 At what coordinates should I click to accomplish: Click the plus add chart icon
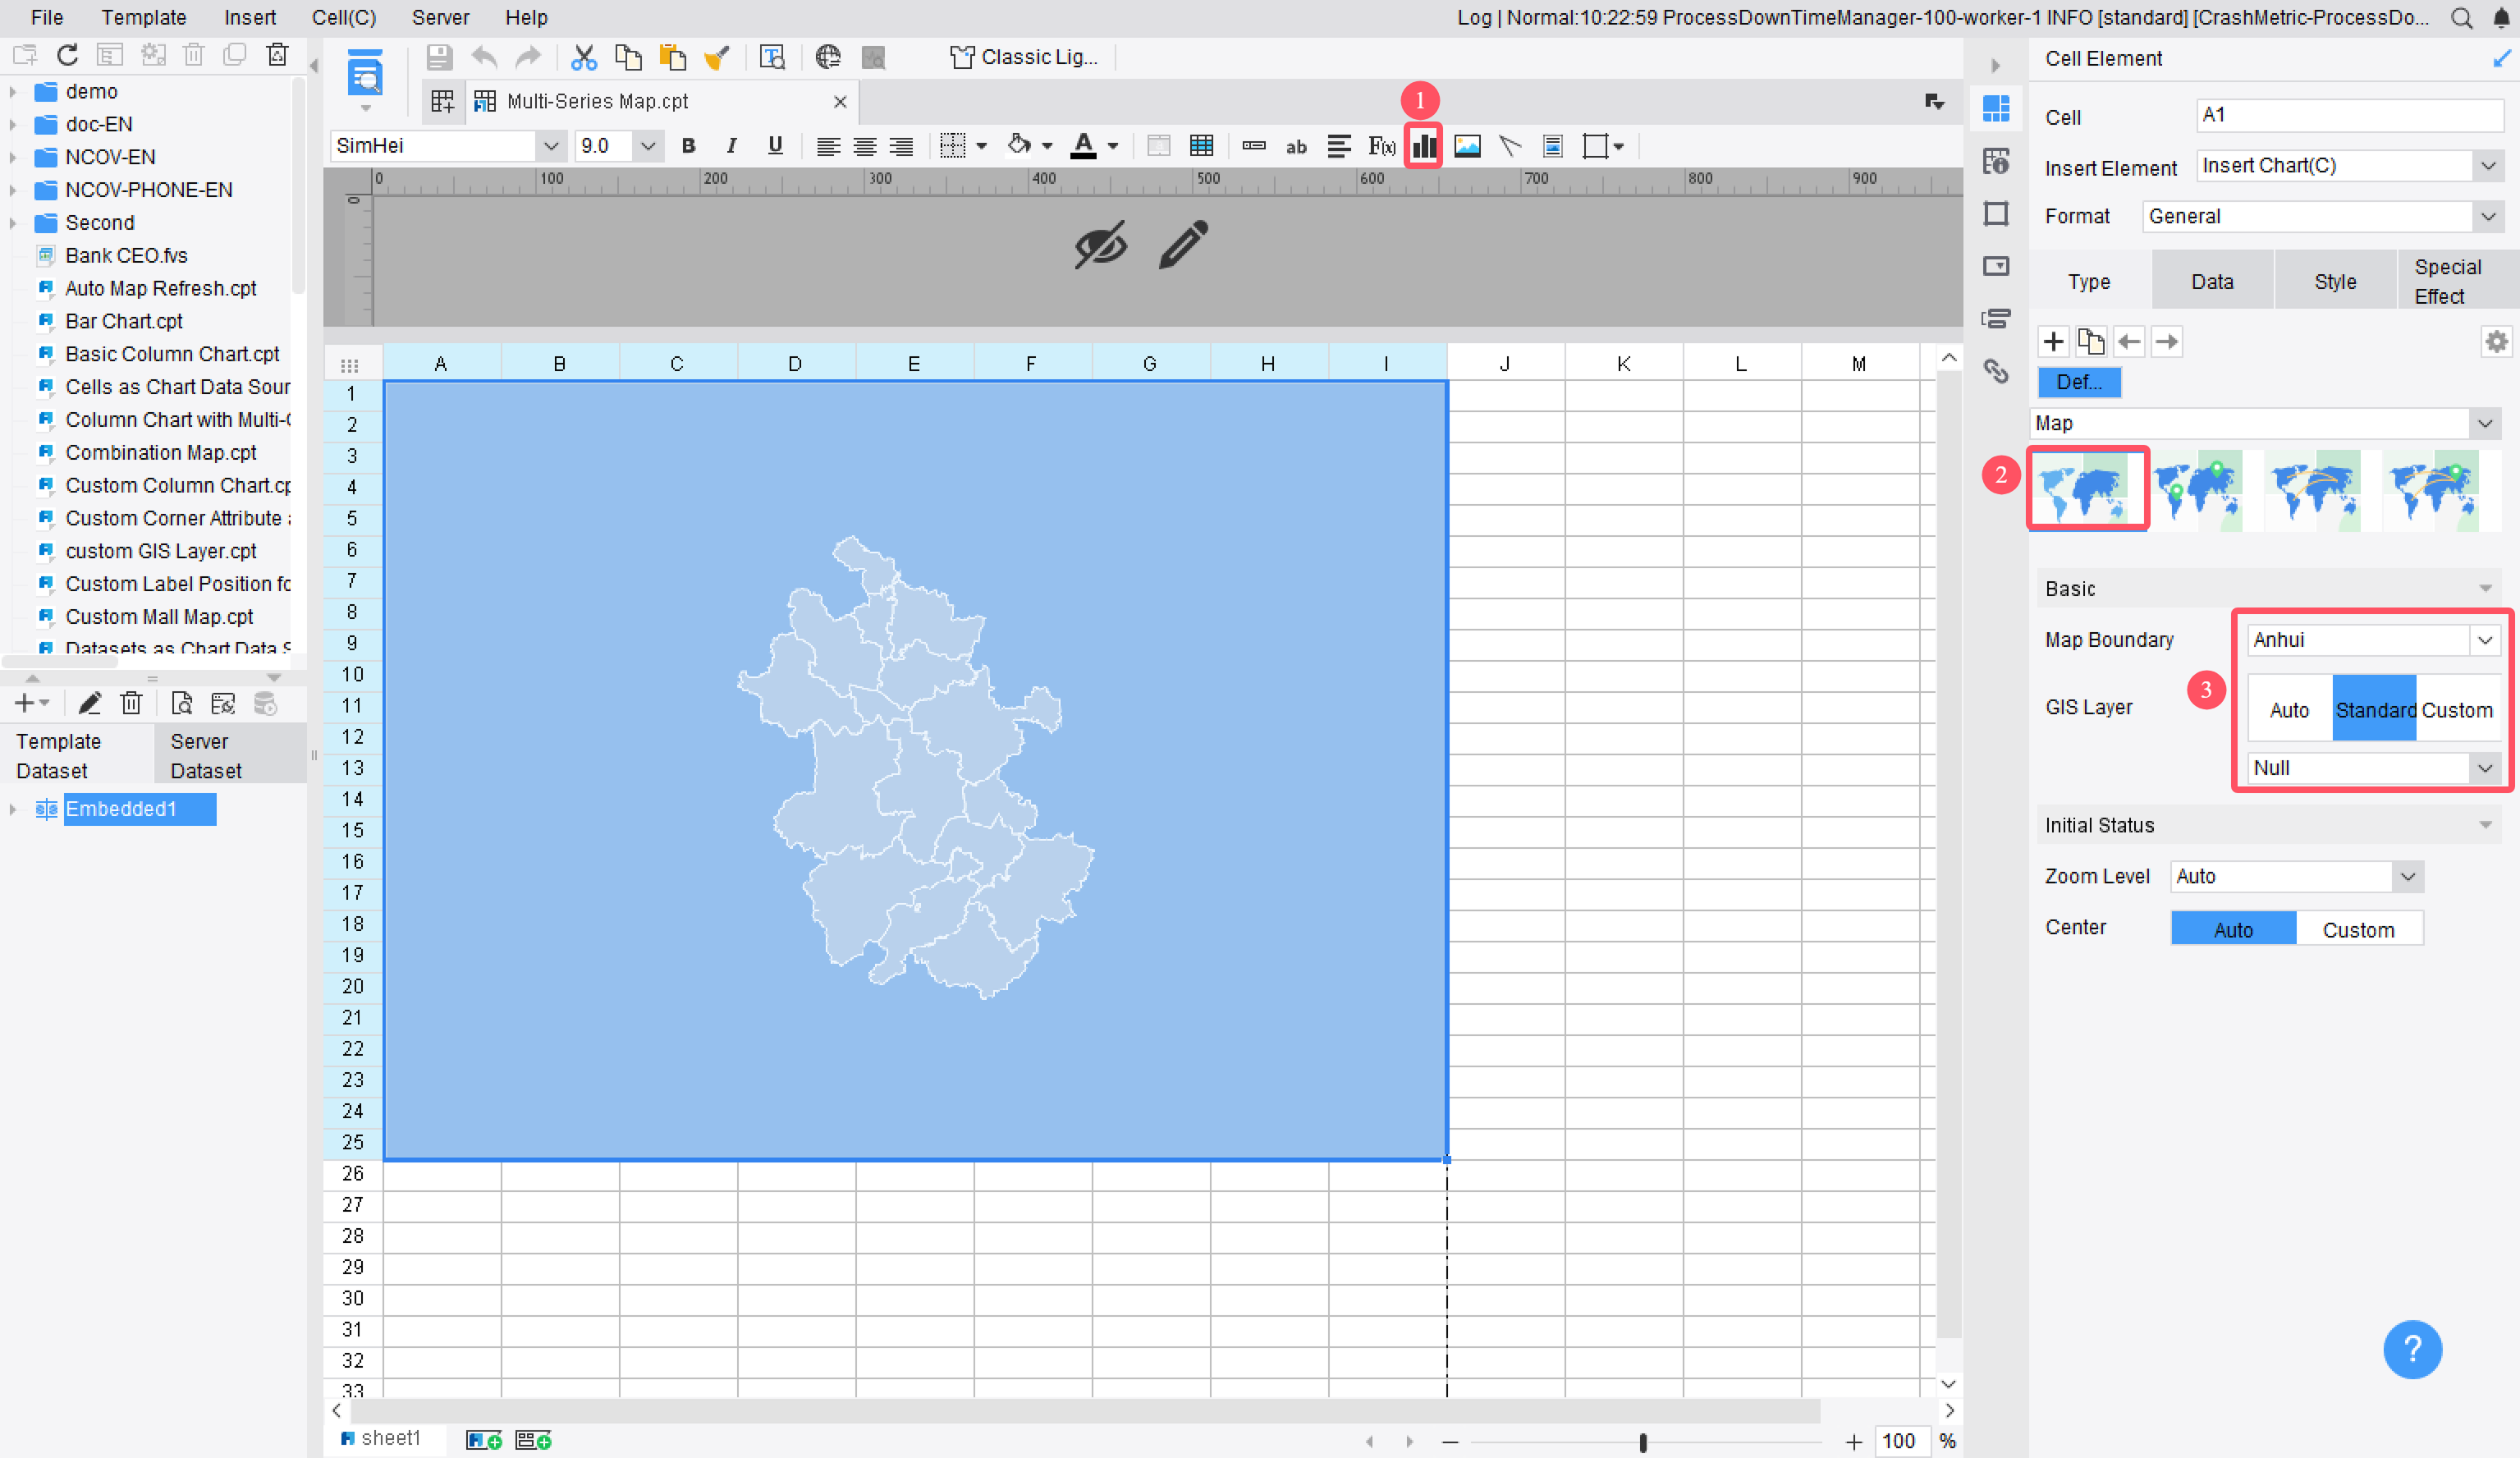(x=2053, y=341)
